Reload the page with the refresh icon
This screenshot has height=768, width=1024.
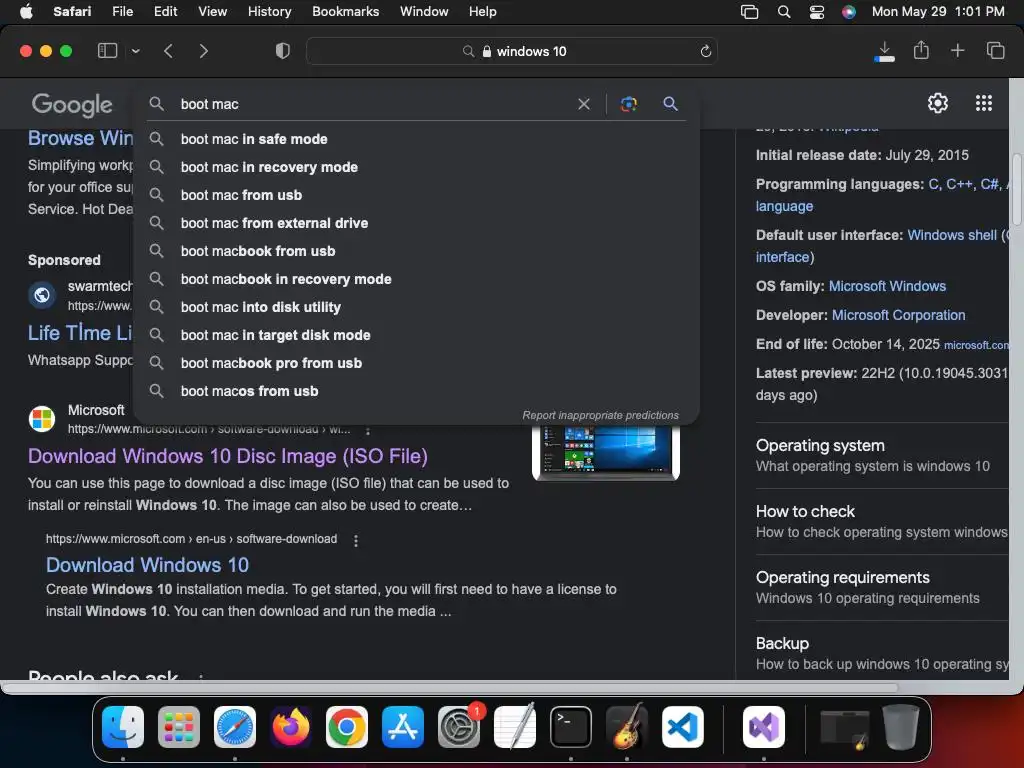(x=705, y=51)
